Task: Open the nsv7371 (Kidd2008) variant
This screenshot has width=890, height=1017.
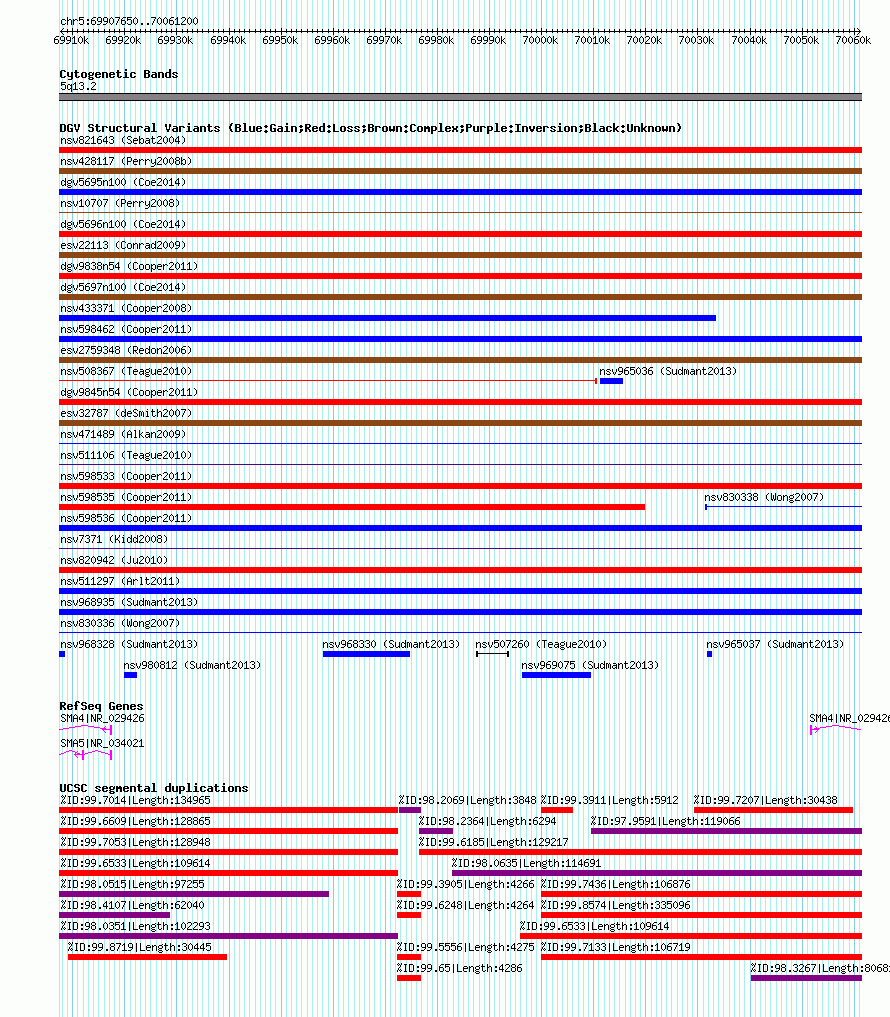Action: pyautogui.click(x=114, y=539)
